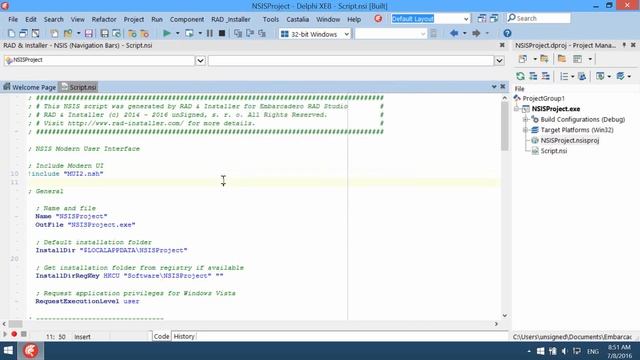Click the Save file toolbar icon

click(89, 33)
